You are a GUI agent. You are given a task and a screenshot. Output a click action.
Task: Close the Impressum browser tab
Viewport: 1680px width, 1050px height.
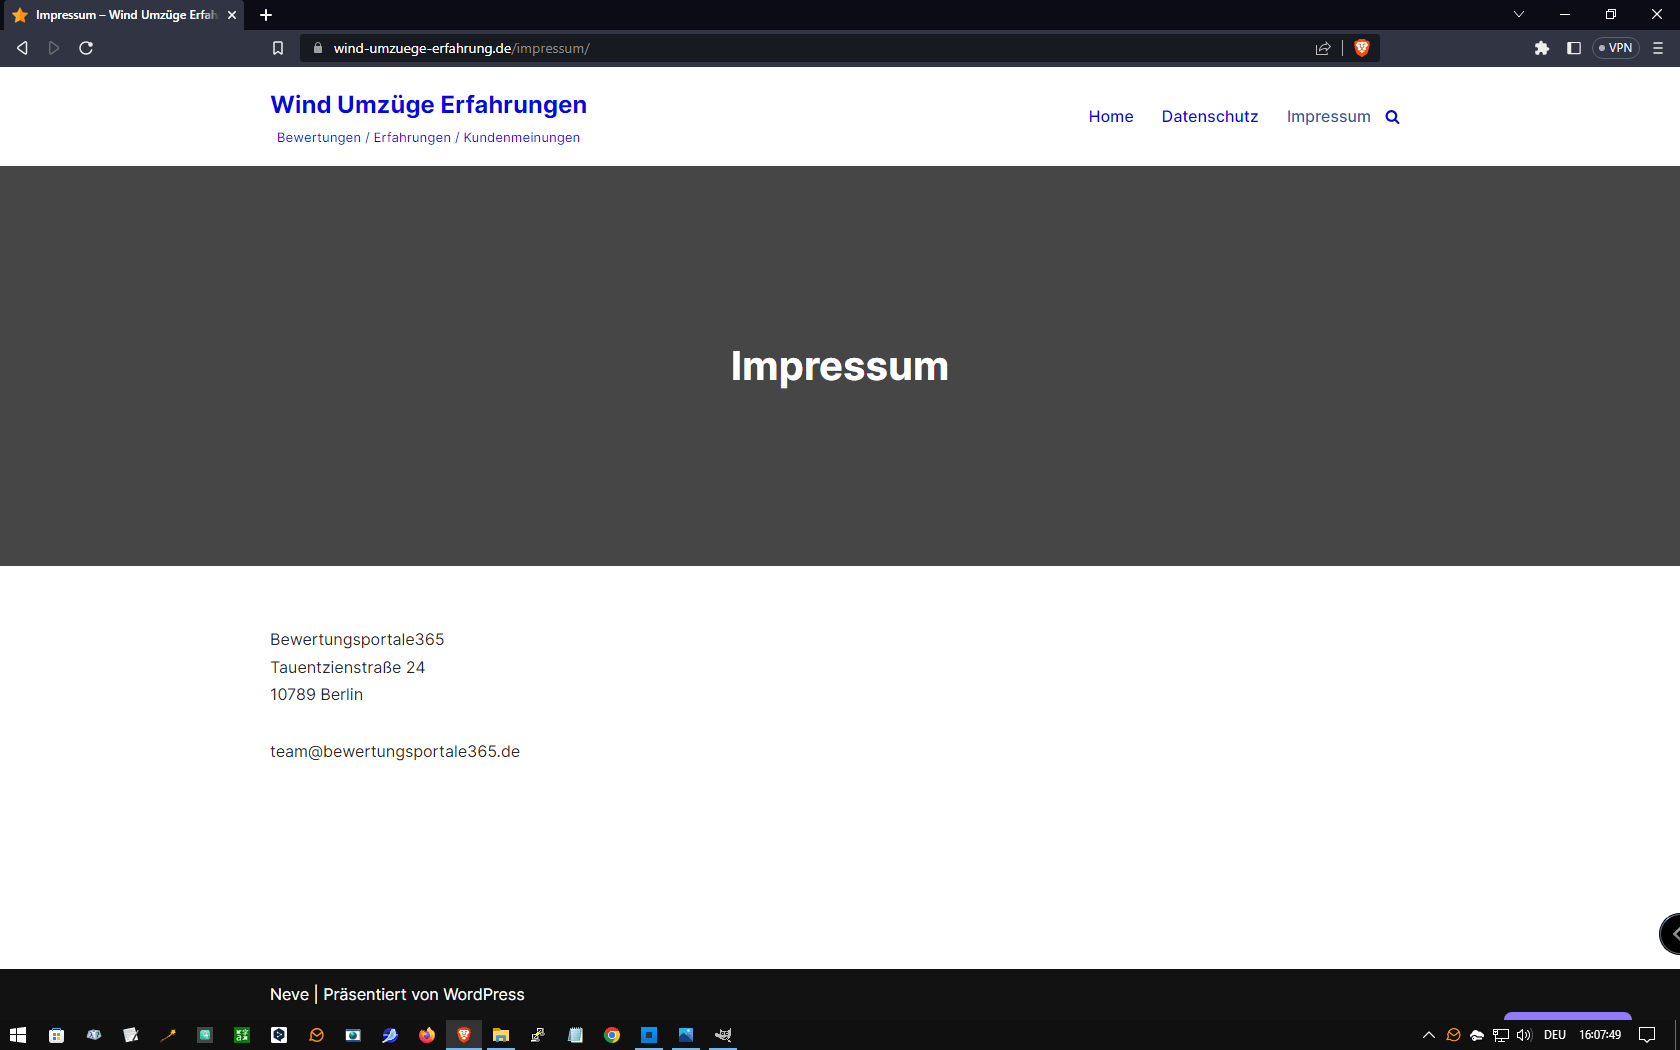(x=232, y=15)
